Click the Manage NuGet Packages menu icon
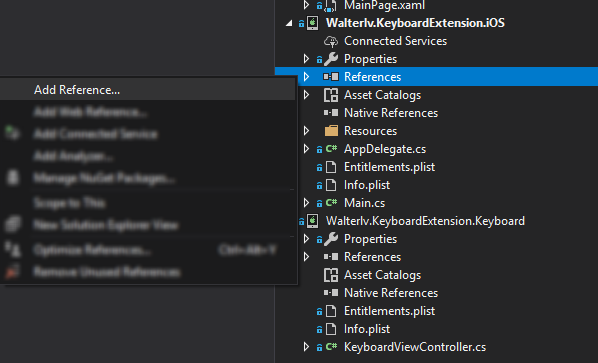Screen dimensions: 598x363 13,178
